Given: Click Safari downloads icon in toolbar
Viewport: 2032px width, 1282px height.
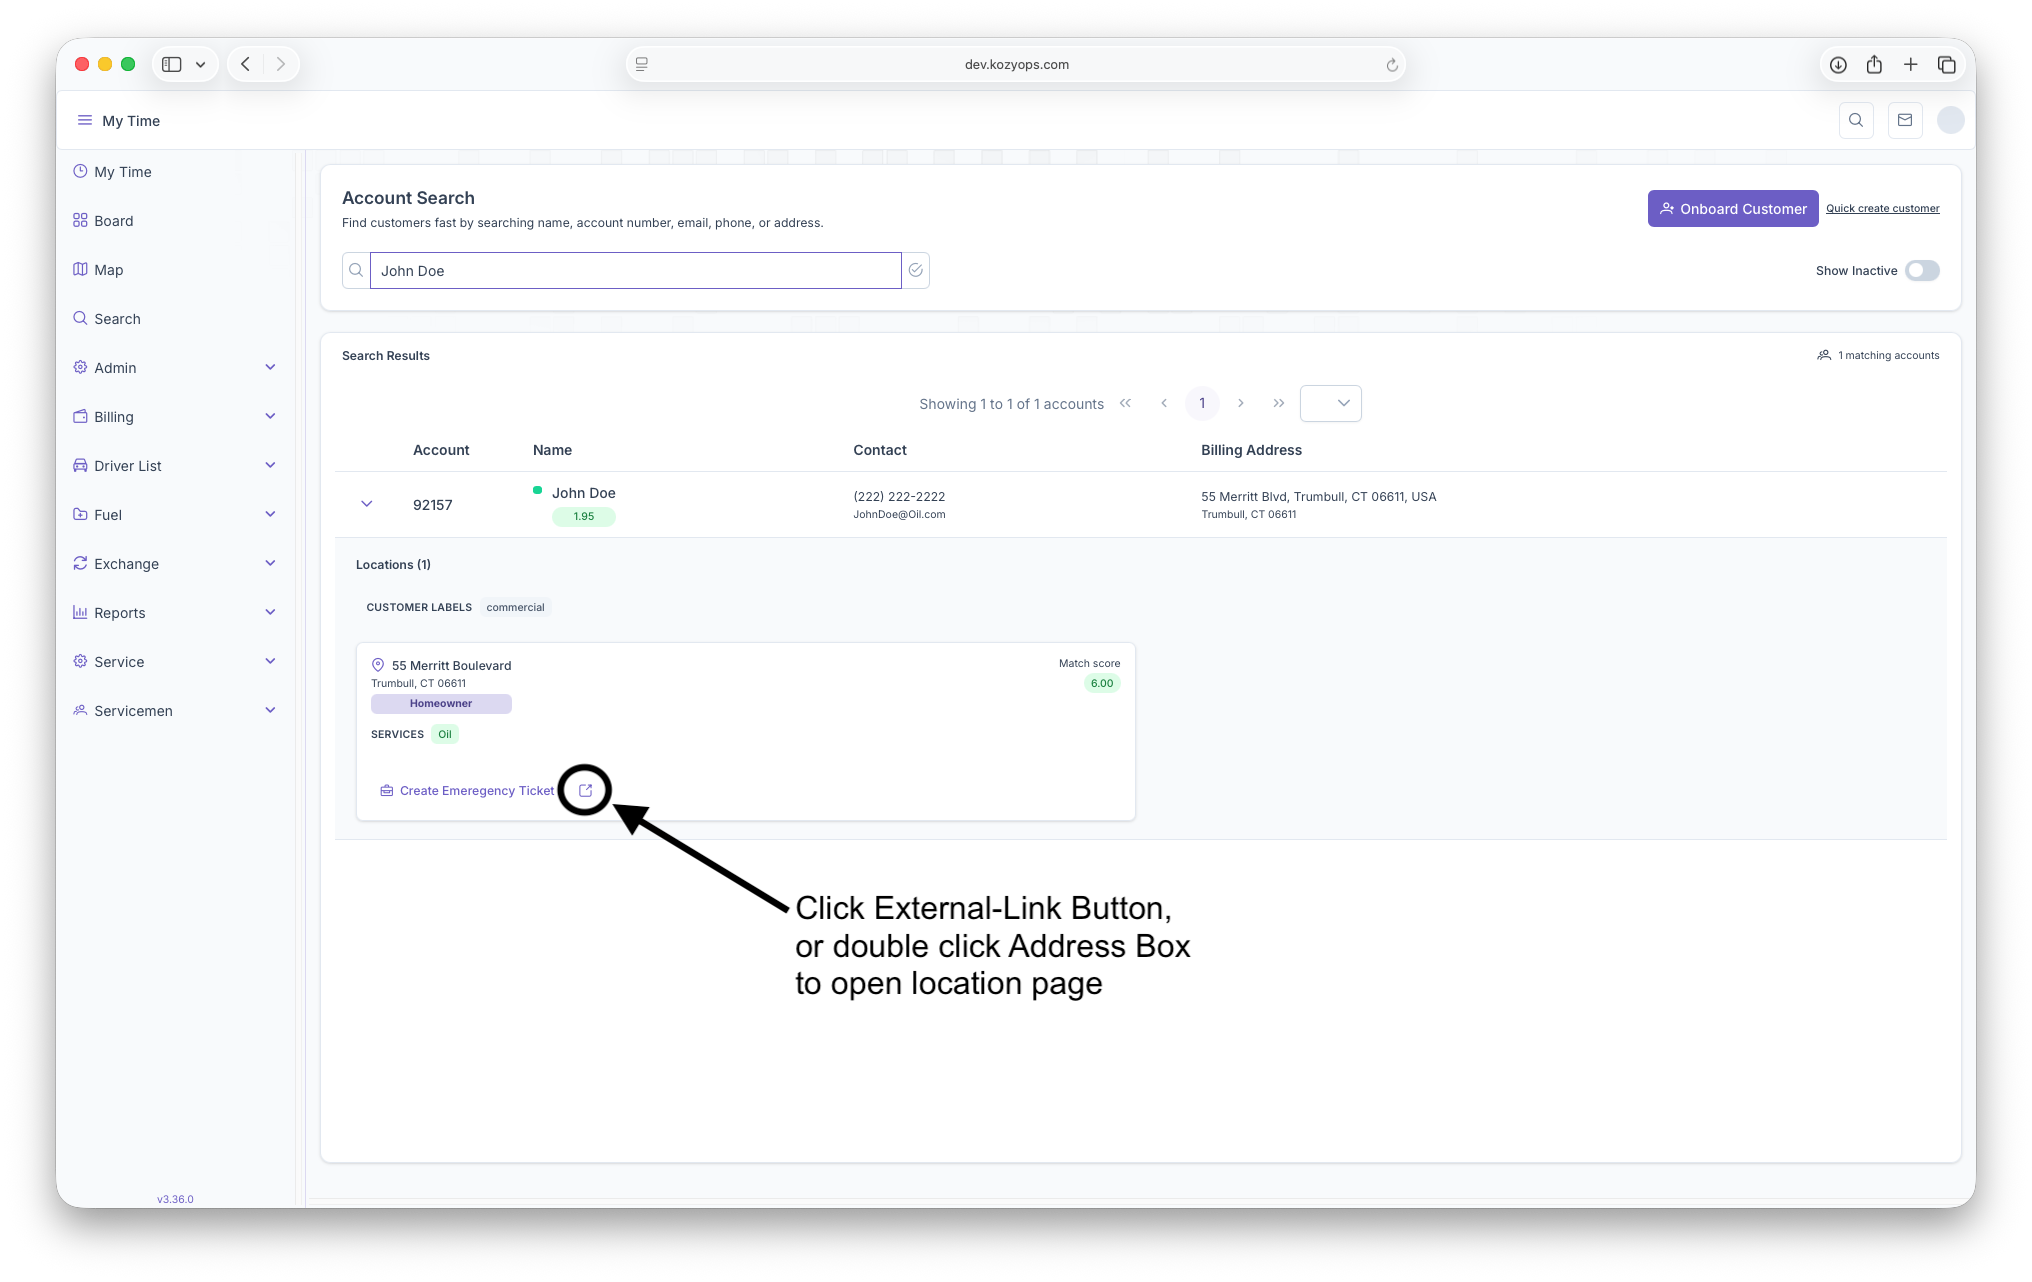Looking at the screenshot, I should tap(1838, 64).
